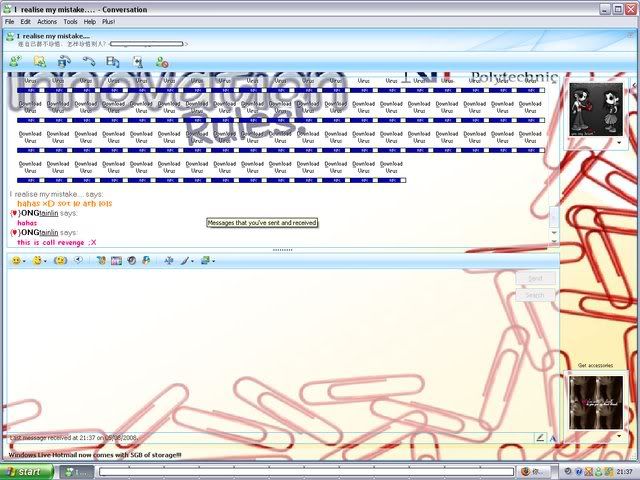Select the pen colour icon
Viewport: 640px width, 480px height.
(x=185, y=260)
